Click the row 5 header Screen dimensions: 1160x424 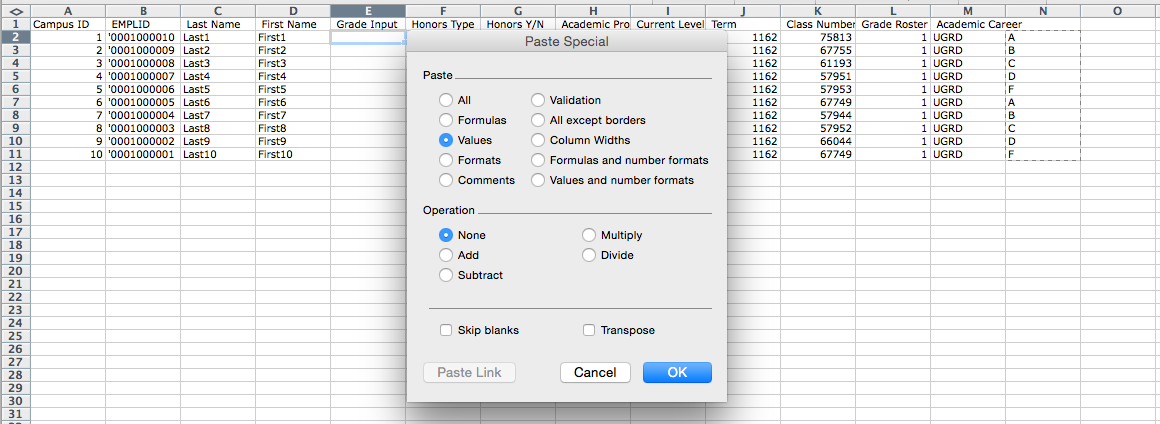click(x=14, y=76)
